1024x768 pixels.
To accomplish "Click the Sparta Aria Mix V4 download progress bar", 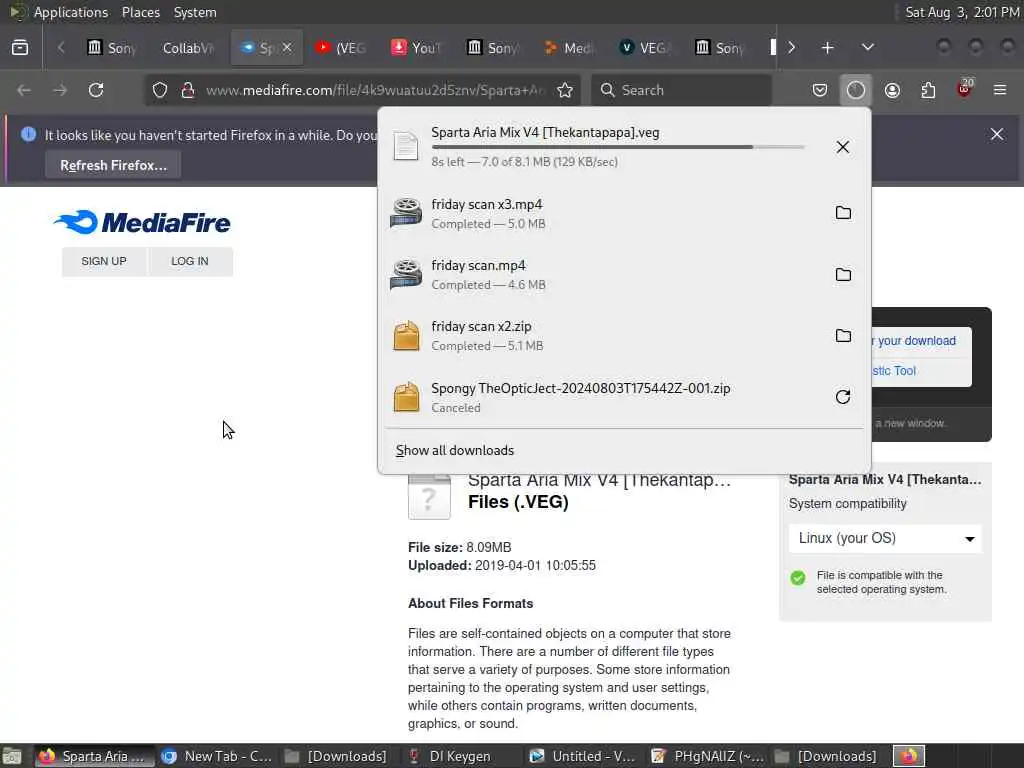I will [x=617, y=147].
